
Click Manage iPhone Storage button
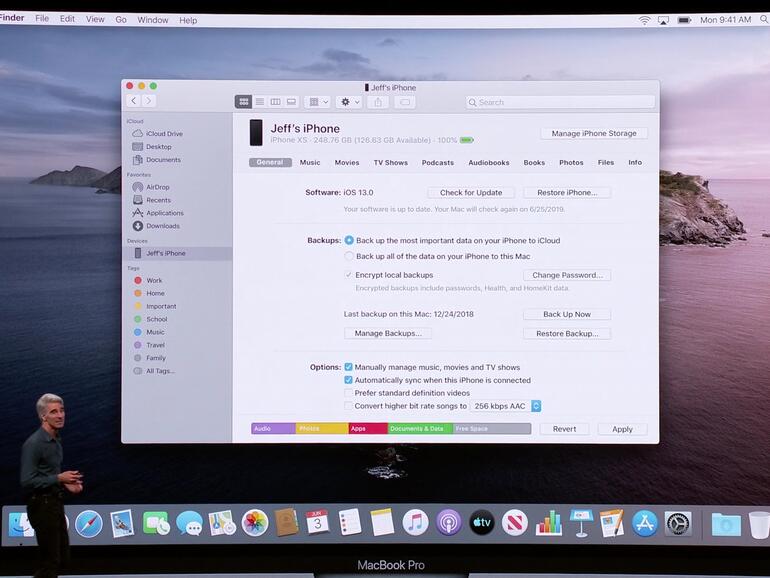(x=594, y=133)
